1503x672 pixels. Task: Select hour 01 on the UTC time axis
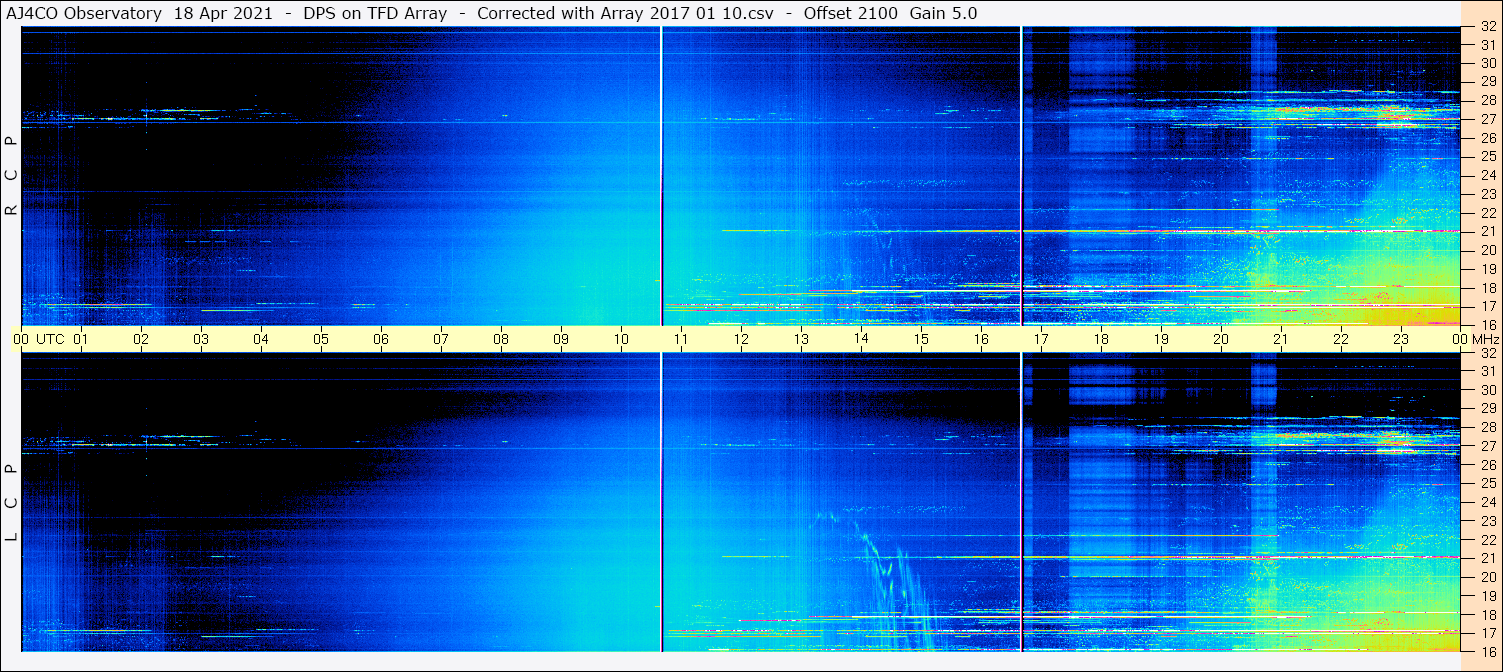(81, 339)
